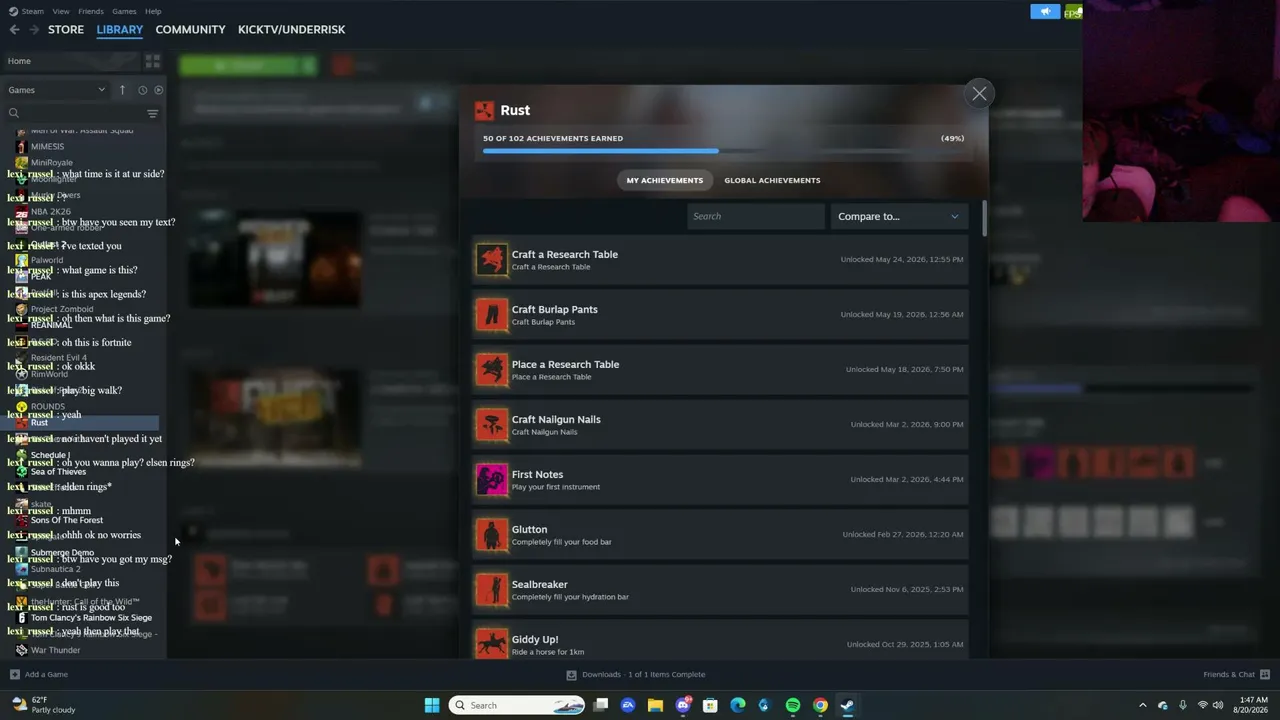1280x720 pixels.
Task: Select Subnautica 2 in the game list
Action: [x=56, y=569]
